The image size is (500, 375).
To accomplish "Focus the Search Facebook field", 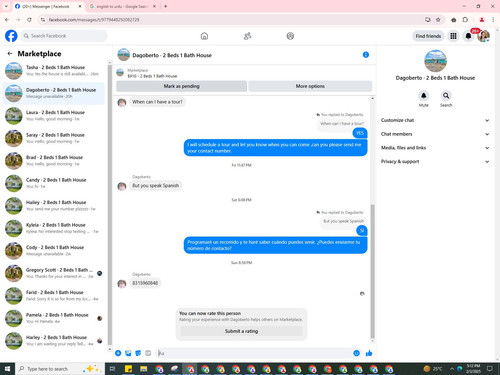I will [63, 36].
